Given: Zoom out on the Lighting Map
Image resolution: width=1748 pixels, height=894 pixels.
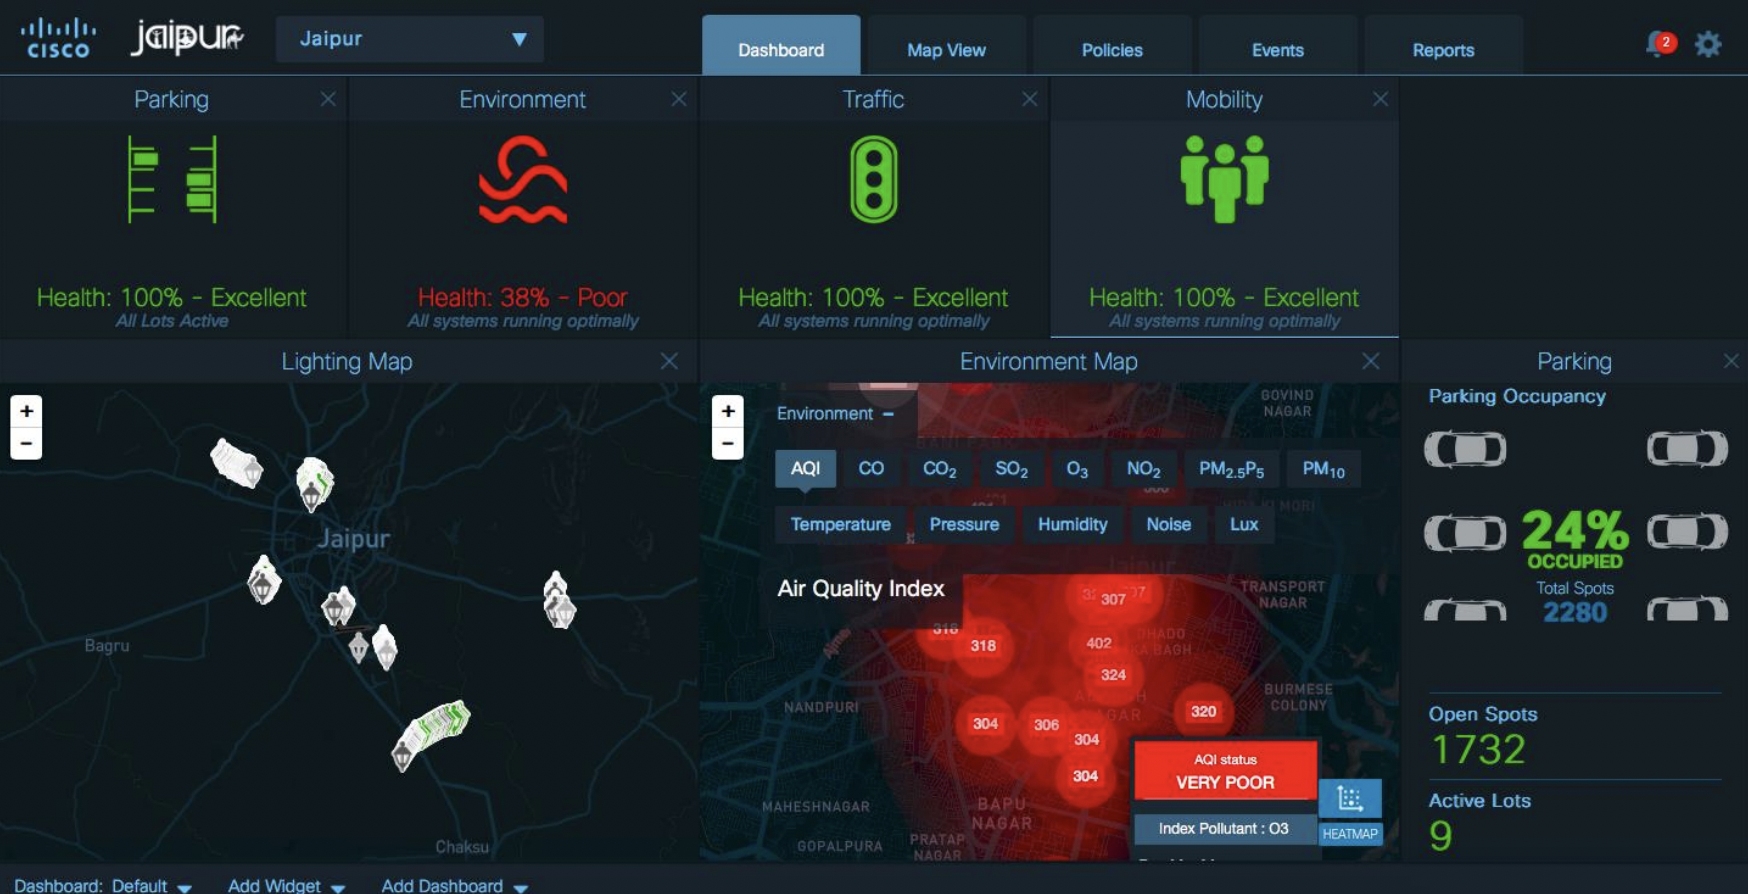Looking at the screenshot, I should coord(27,443).
